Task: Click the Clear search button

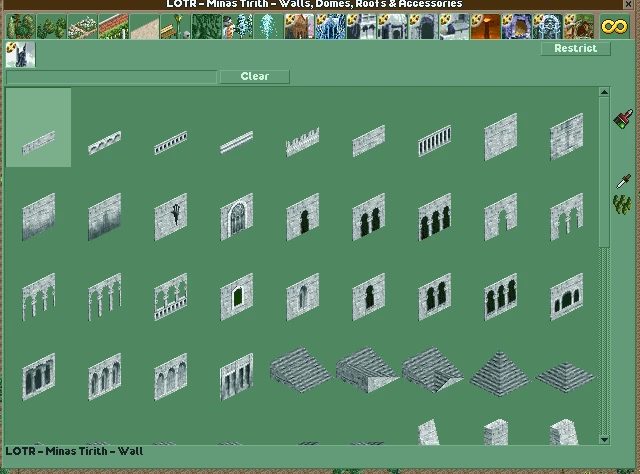Action: click(255, 76)
